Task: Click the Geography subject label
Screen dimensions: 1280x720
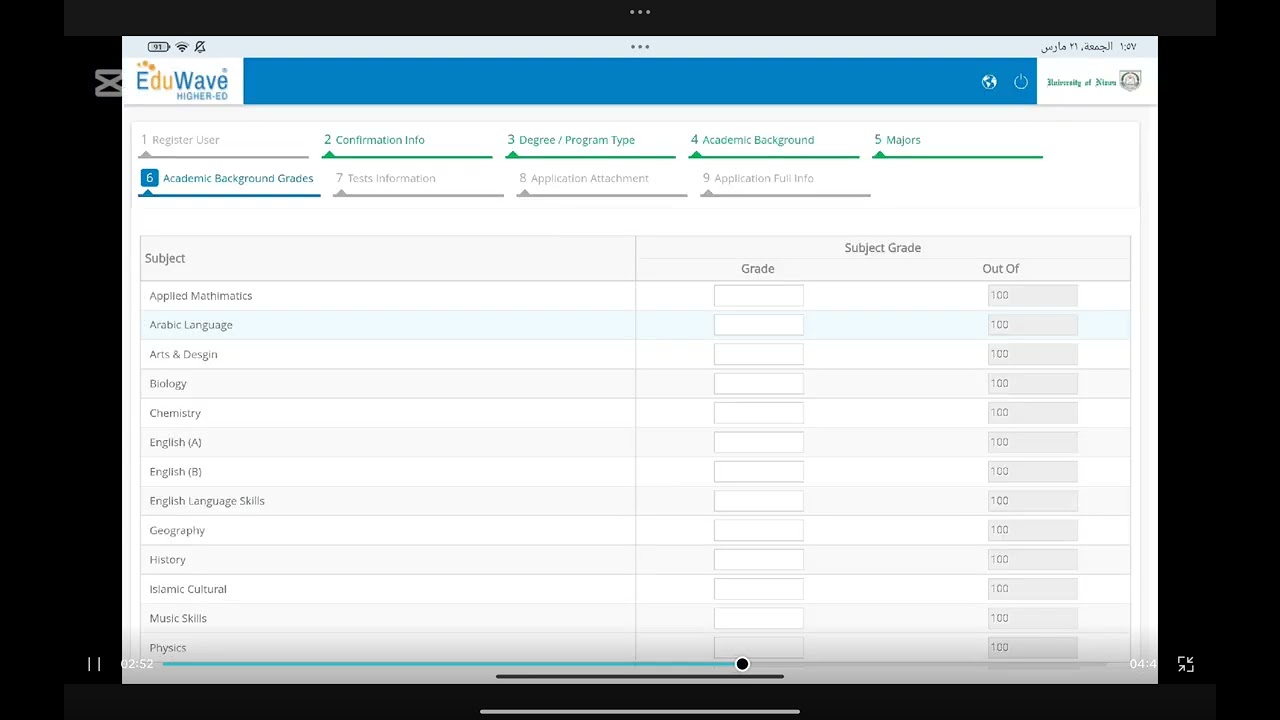Action: point(177,531)
